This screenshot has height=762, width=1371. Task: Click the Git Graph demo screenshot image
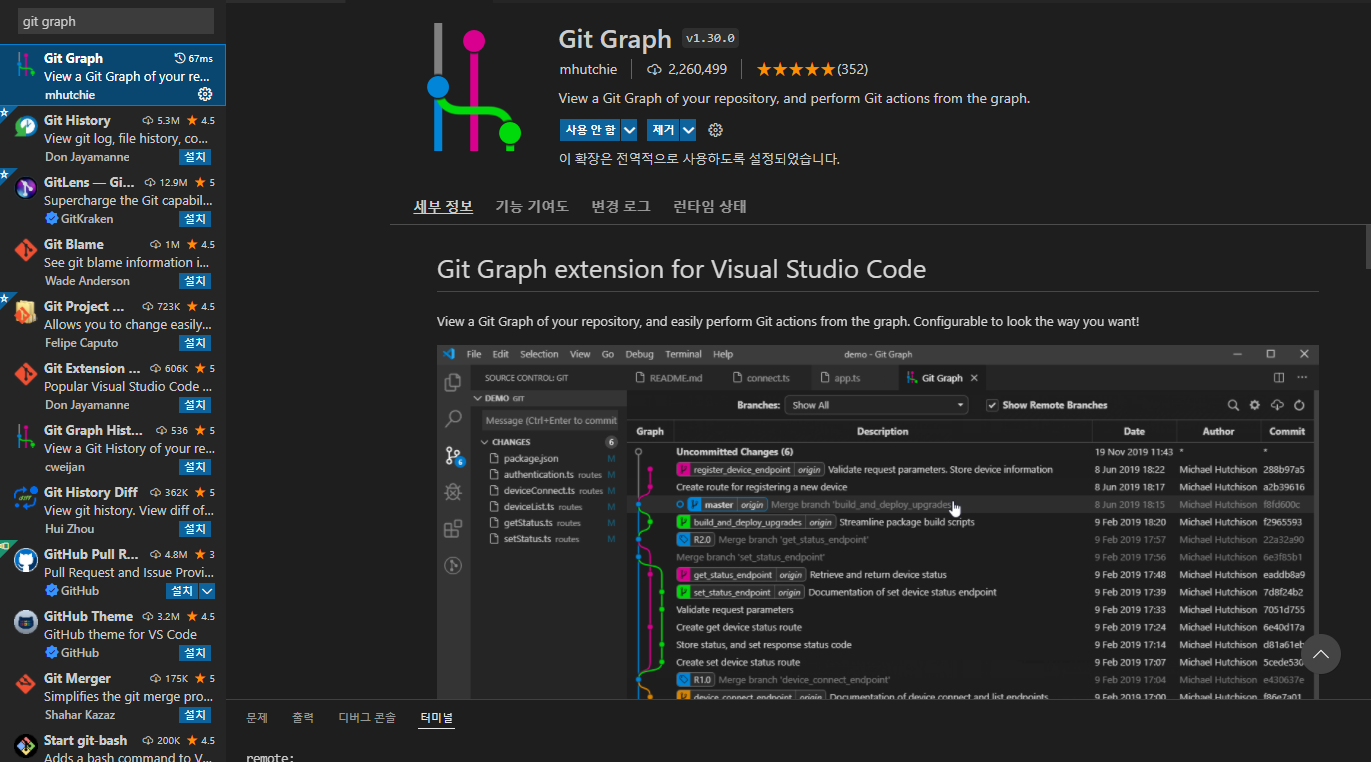pyautogui.click(x=877, y=521)
